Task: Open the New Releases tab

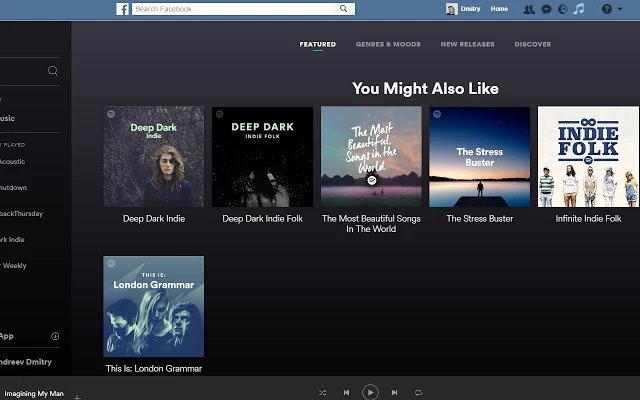Action: coord(468,45)
